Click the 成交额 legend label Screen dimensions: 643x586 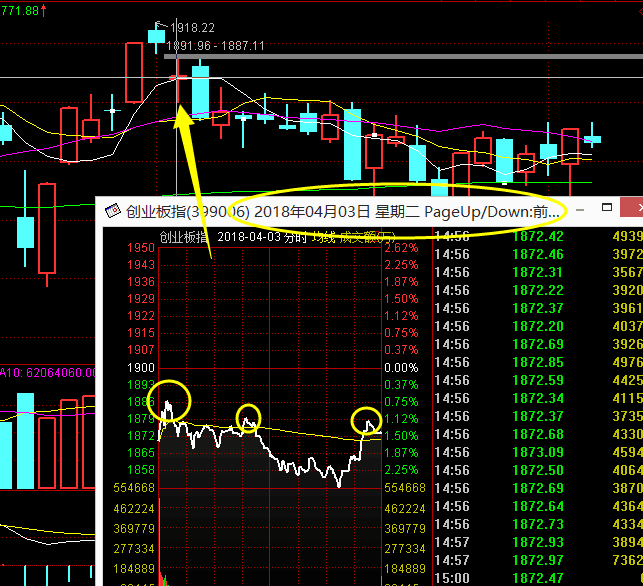358,237
